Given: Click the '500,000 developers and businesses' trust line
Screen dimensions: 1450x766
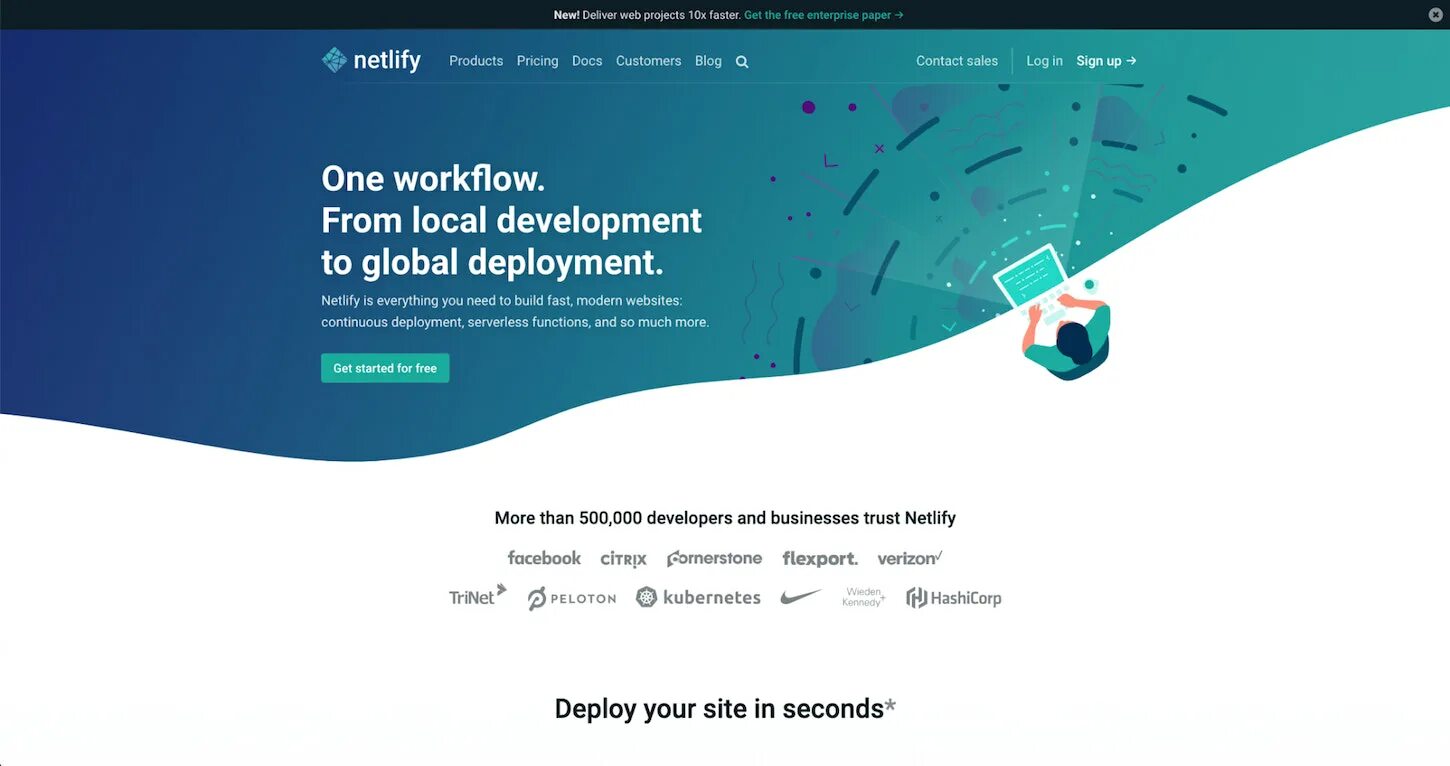Looking at the screenshot, I should [x=725, y=518].
